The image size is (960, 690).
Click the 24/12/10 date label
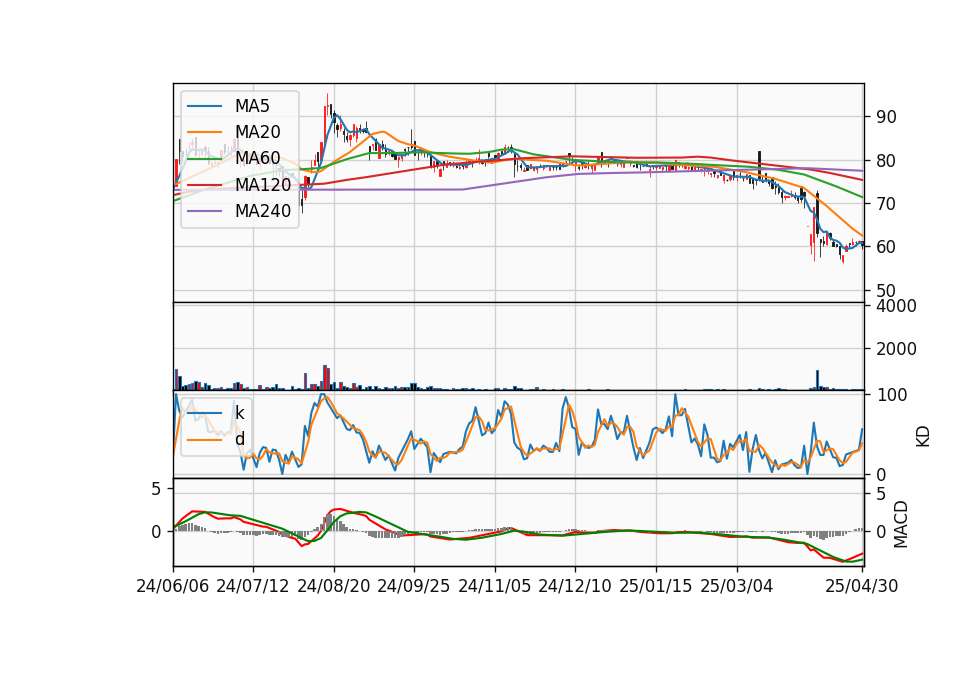[x=575, y=586]
